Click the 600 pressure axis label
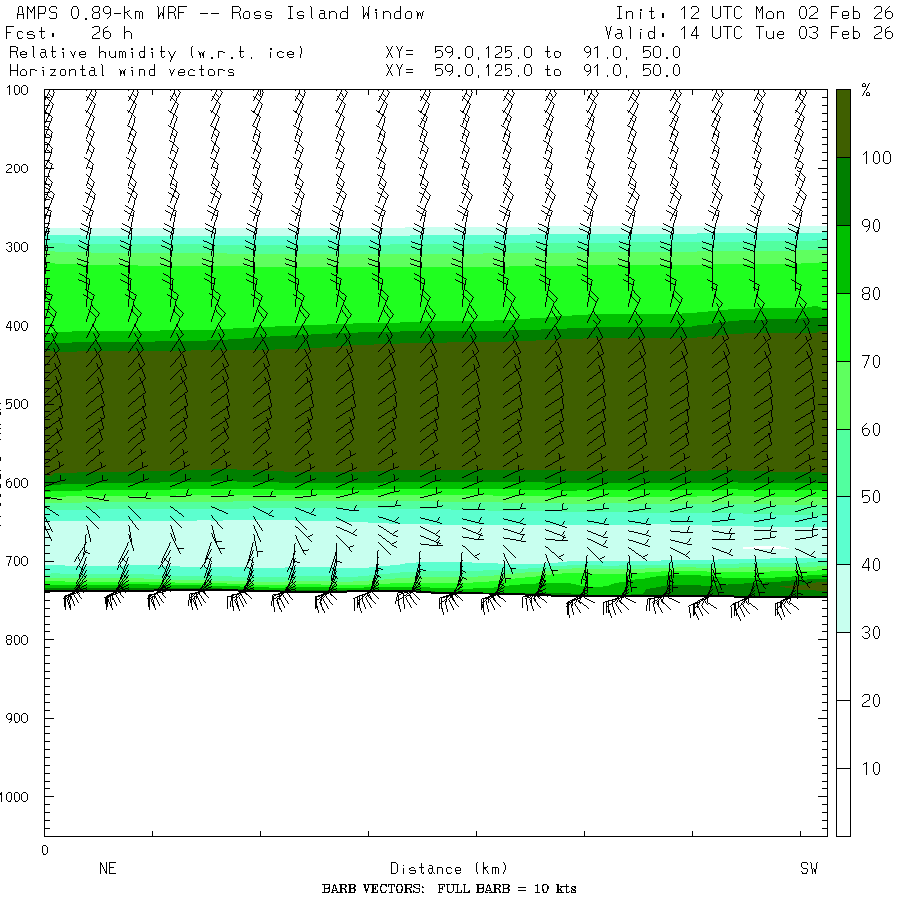Screen dimensions: 900x900 click(x=17, y=483)
